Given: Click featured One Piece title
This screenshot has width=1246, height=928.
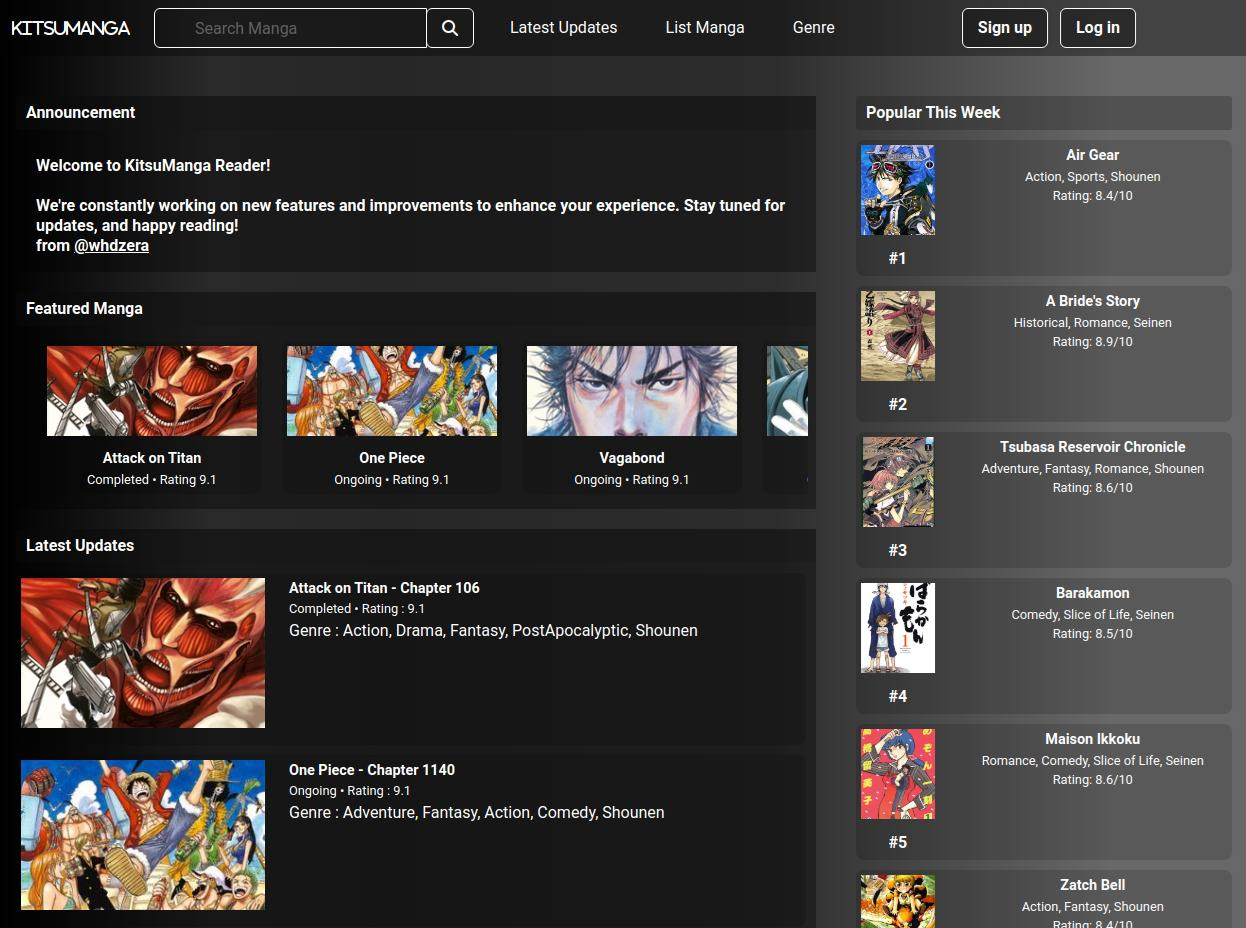Looking at the screenshot, I should point(392,458).
